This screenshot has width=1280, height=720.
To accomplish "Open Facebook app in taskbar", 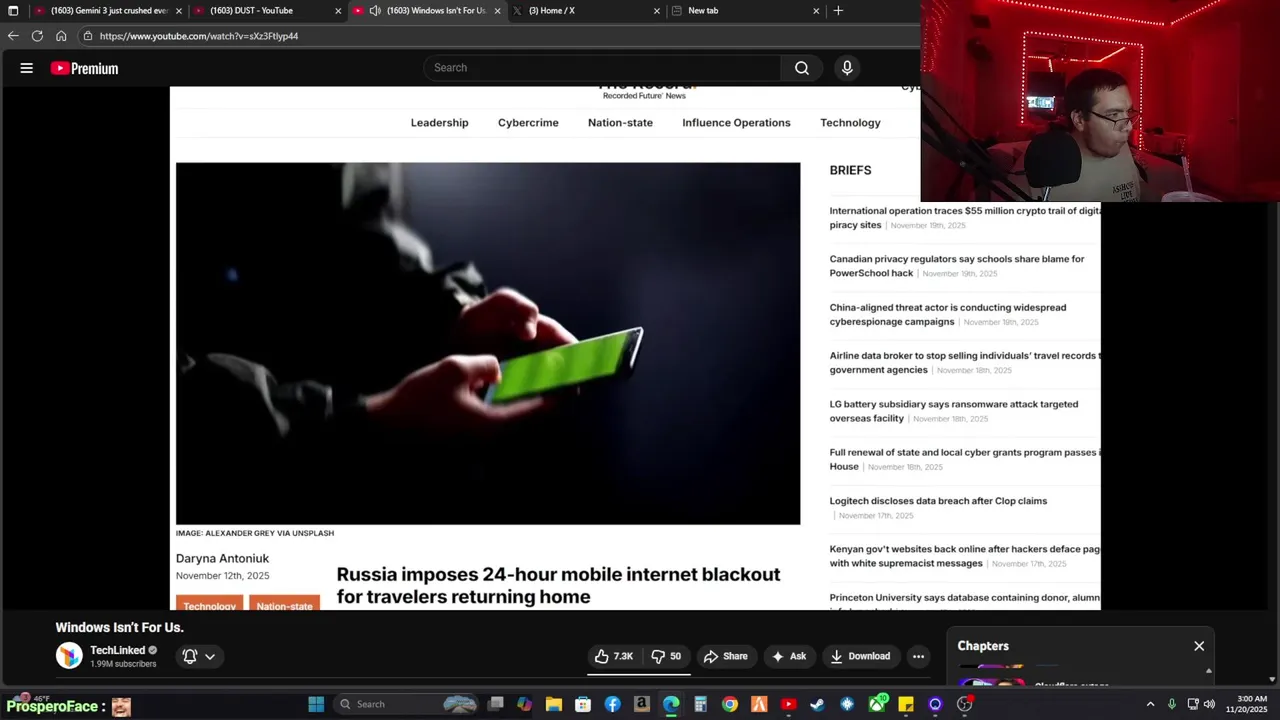I will [612, 704].
